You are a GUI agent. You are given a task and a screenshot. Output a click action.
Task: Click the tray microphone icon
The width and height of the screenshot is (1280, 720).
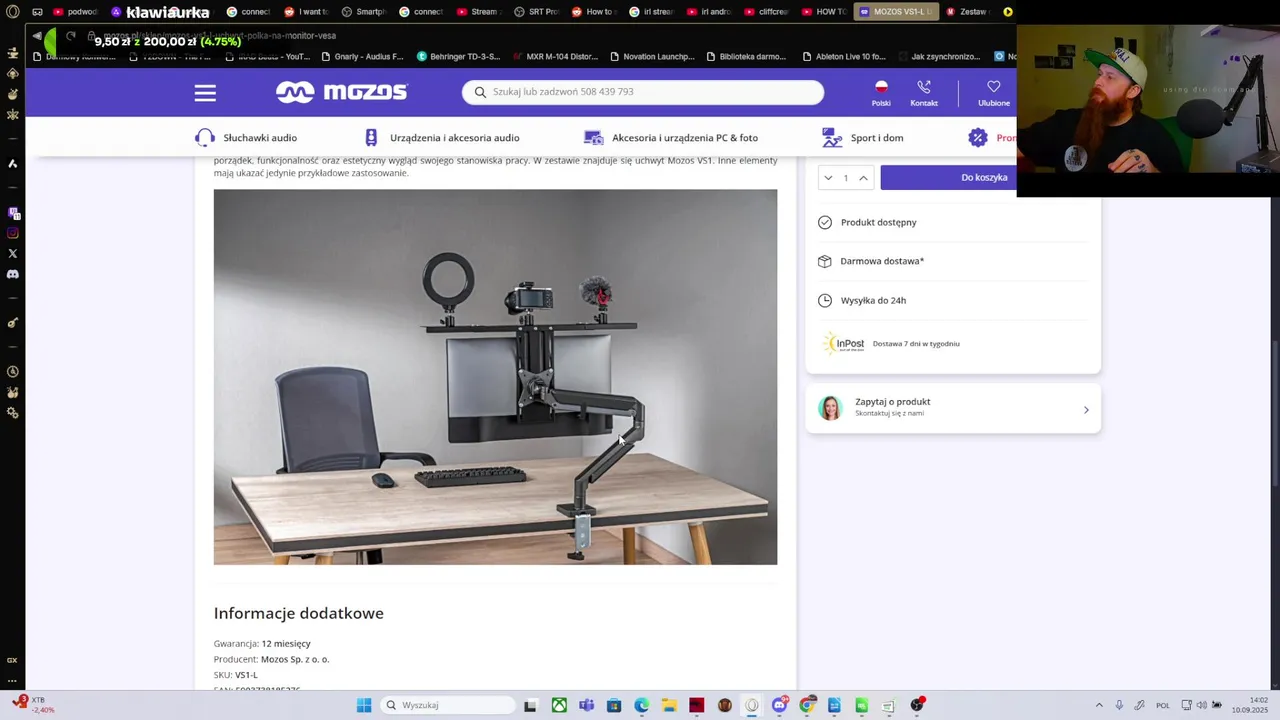(x=1119, y=705)
